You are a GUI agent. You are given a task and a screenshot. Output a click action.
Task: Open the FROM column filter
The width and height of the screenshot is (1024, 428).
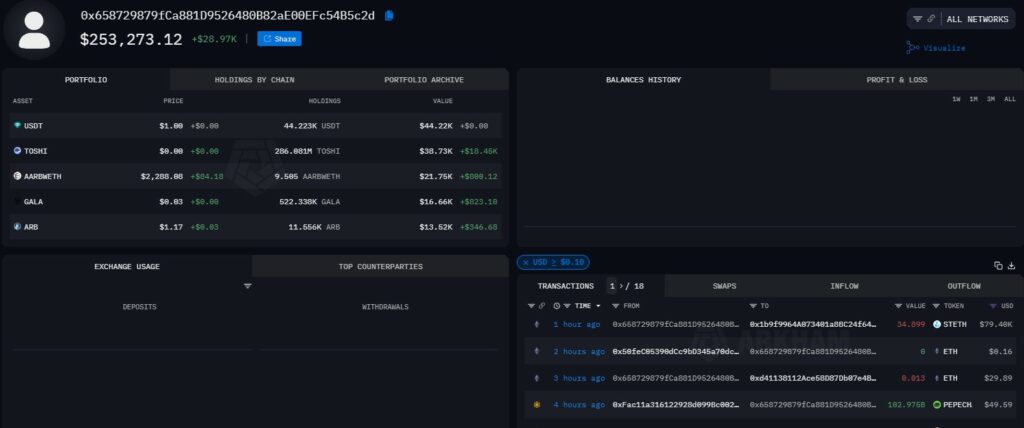point(615,306)
